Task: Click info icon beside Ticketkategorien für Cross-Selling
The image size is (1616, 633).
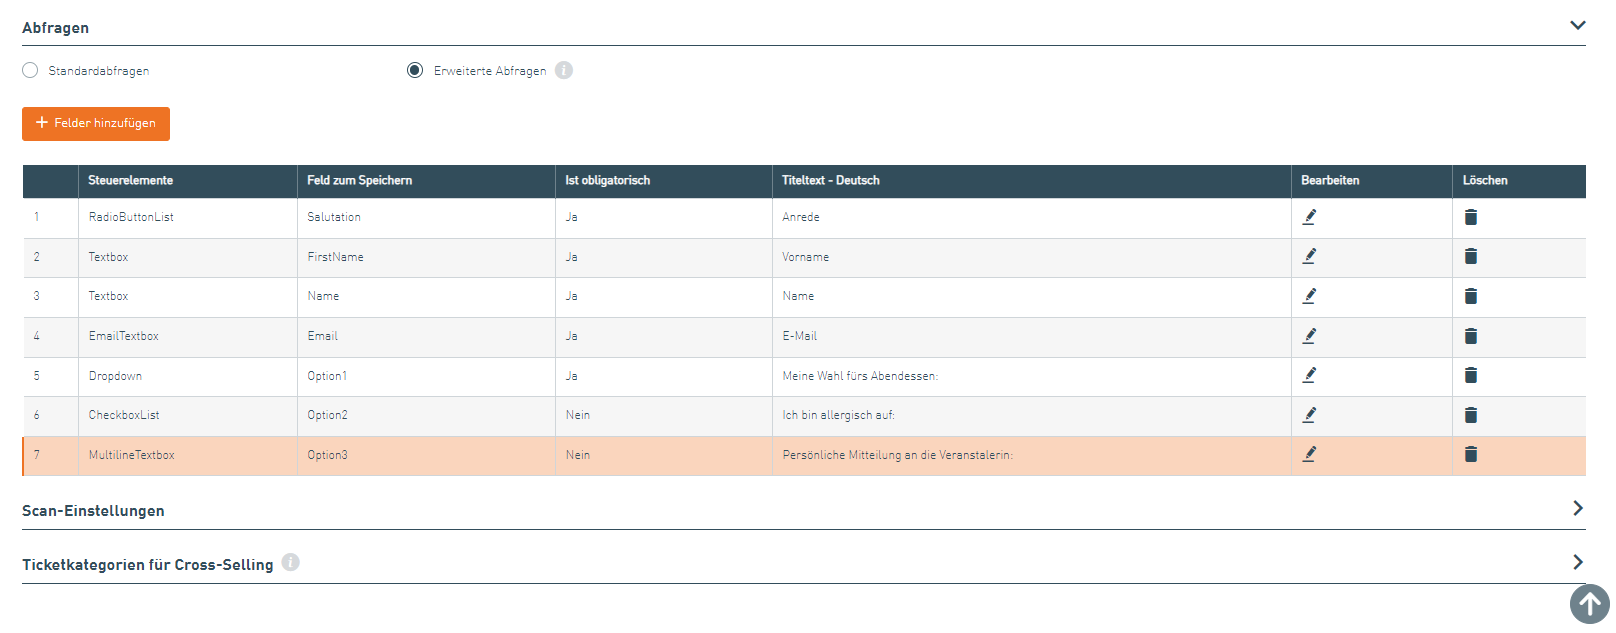Action: (x=290, y=562)
